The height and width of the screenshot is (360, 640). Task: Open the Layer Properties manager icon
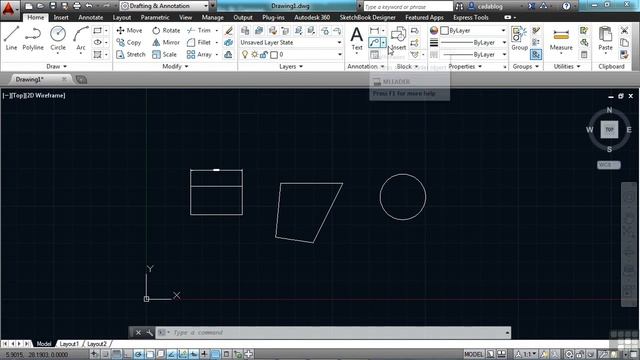[245, 30]
